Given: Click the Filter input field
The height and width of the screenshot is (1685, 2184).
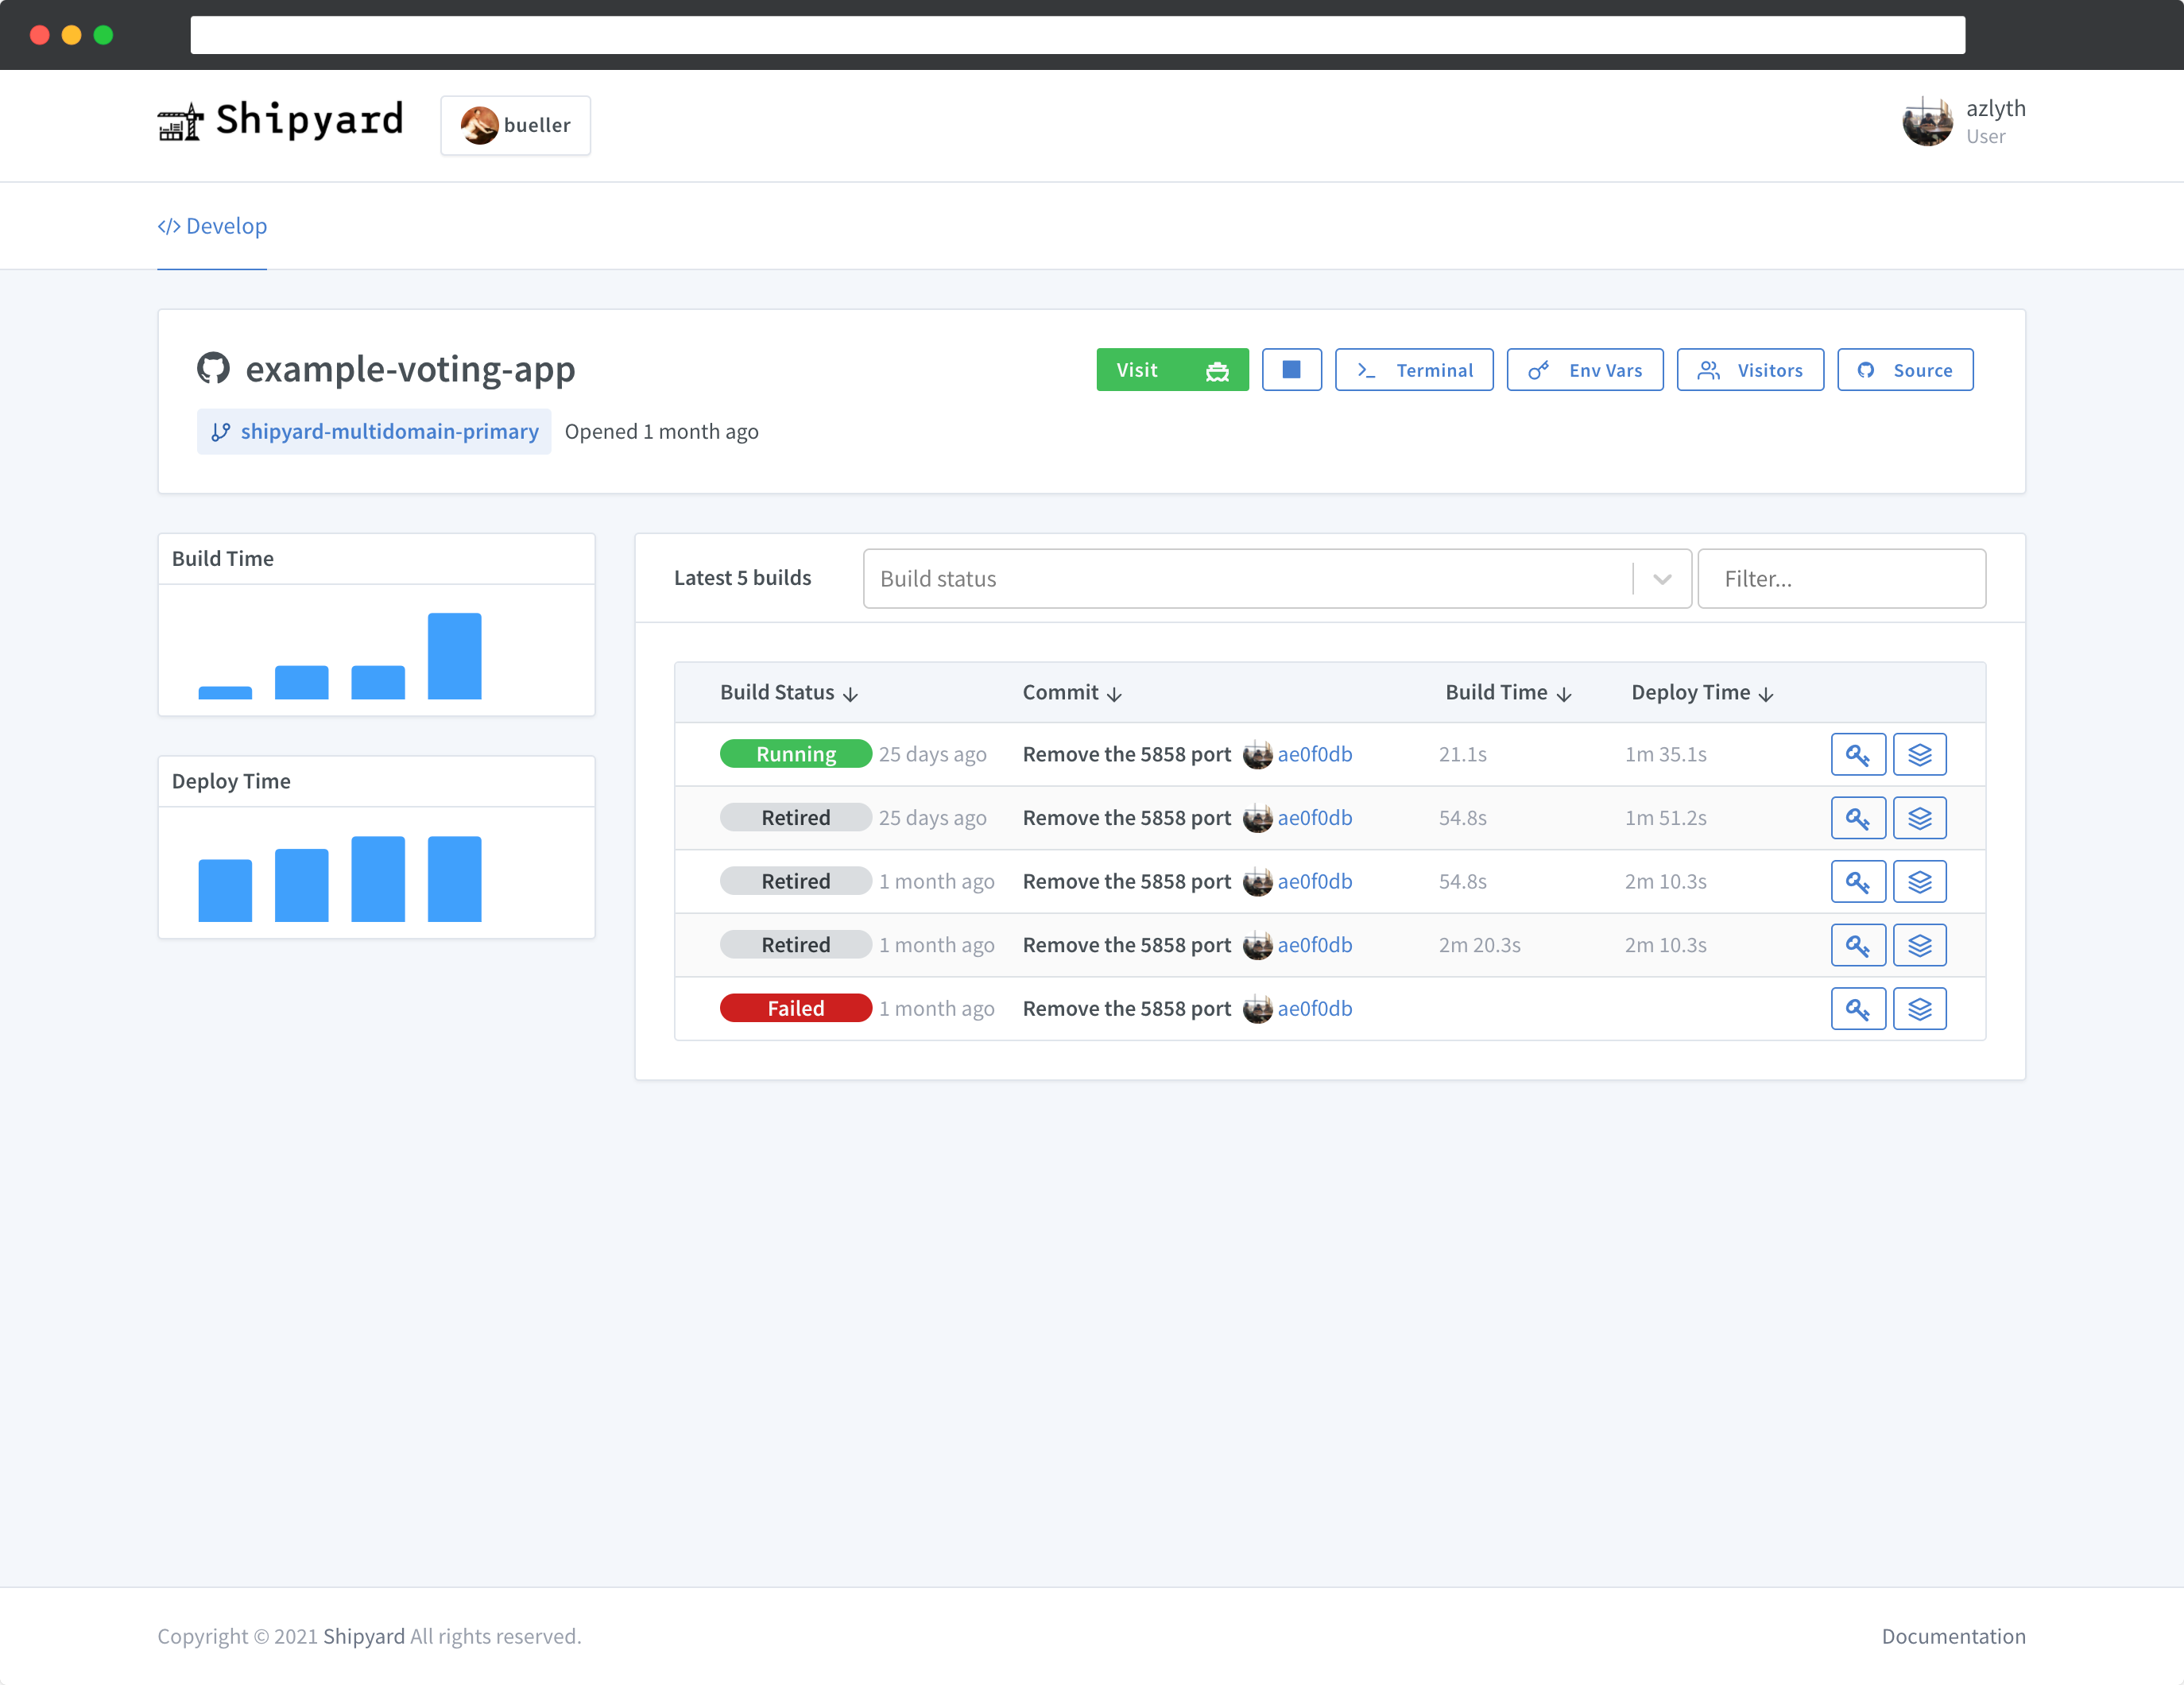Looking at the screenshot, I should click(x=1841, y=578).
